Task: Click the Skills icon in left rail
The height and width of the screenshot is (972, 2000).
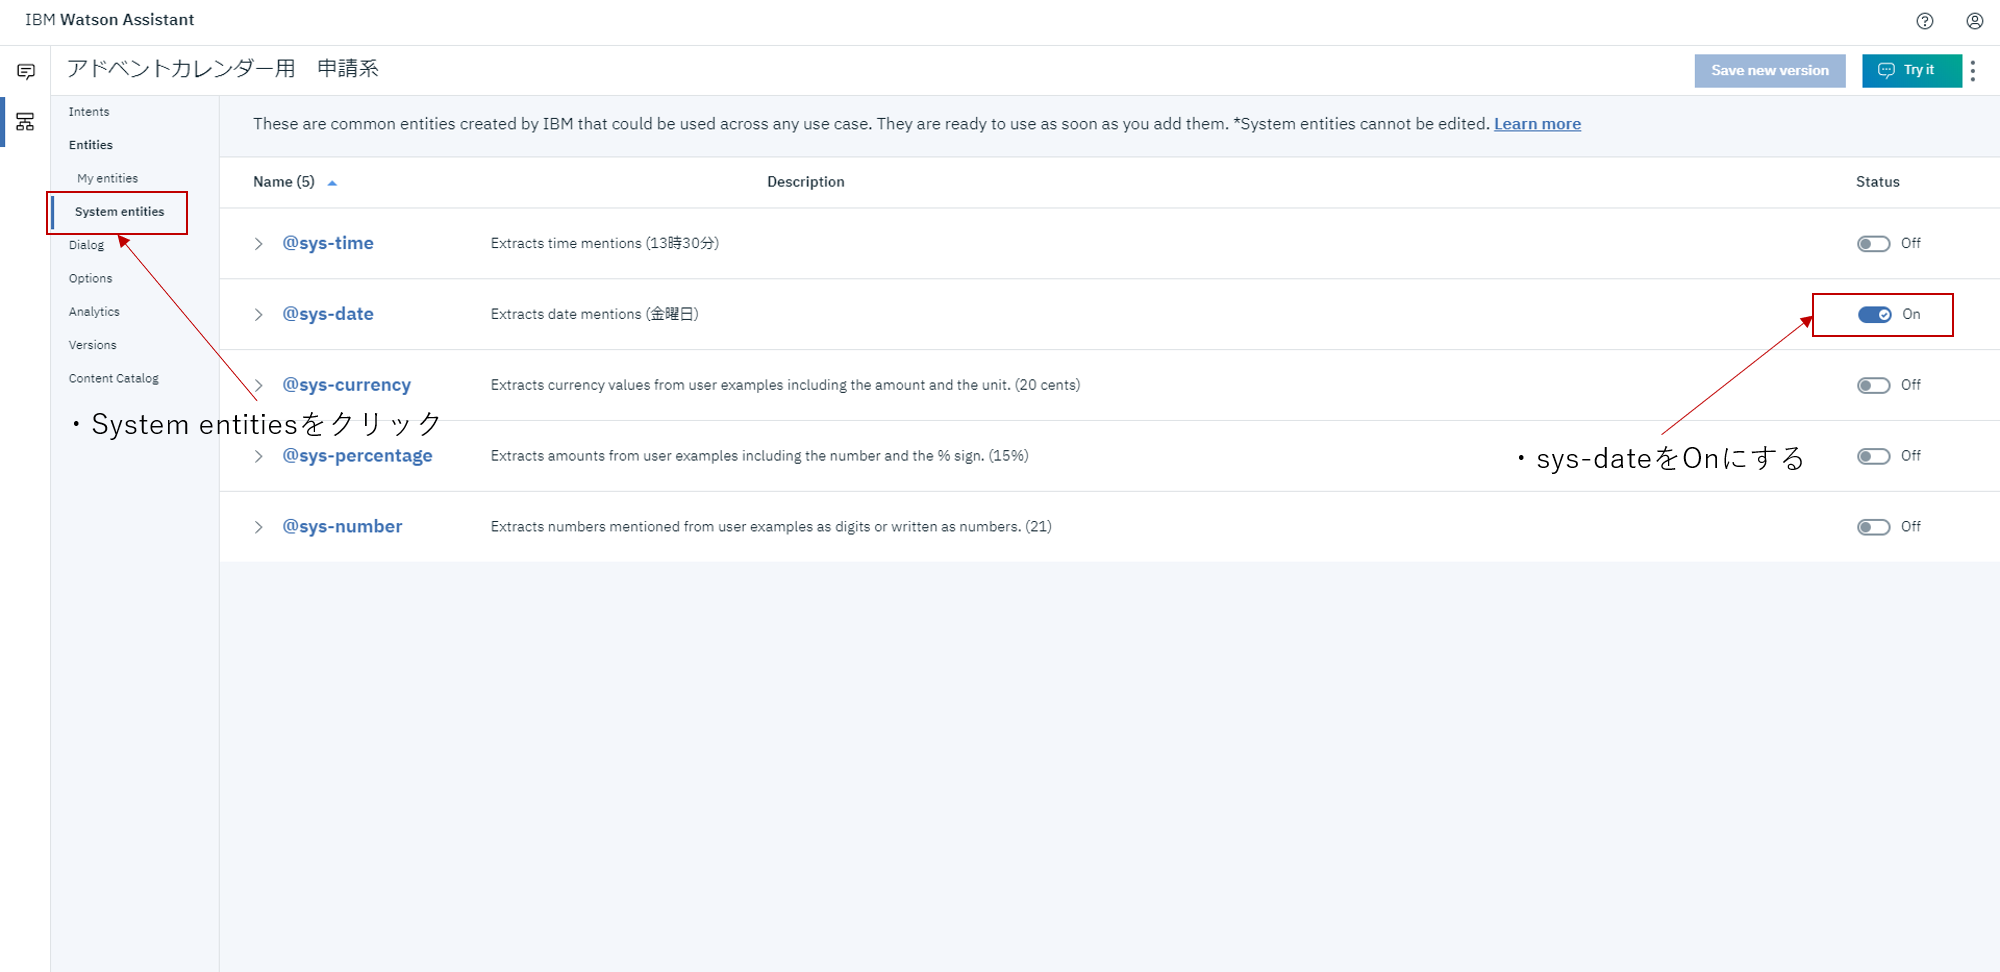Action: [x=26, y=122]
